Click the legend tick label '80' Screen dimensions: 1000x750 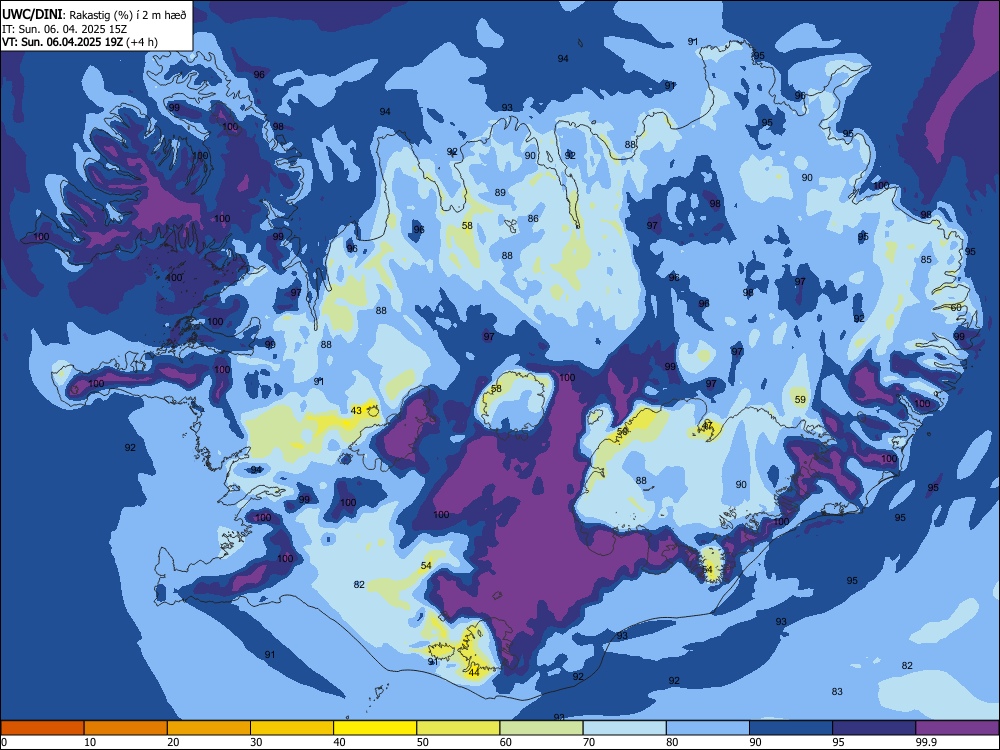coord(672,742)
